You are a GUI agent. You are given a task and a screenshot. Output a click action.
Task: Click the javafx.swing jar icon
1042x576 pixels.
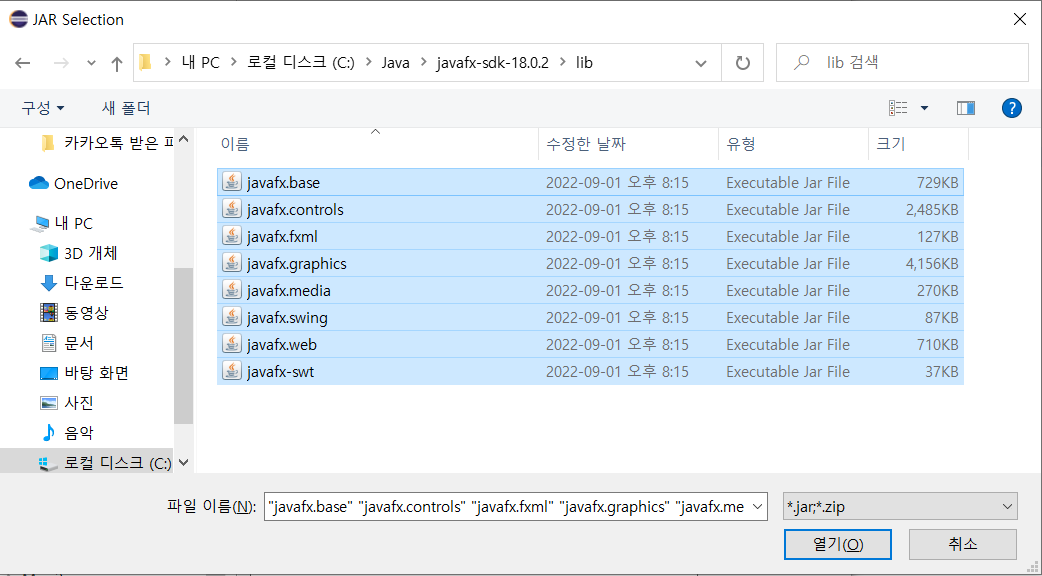point(231,318)
